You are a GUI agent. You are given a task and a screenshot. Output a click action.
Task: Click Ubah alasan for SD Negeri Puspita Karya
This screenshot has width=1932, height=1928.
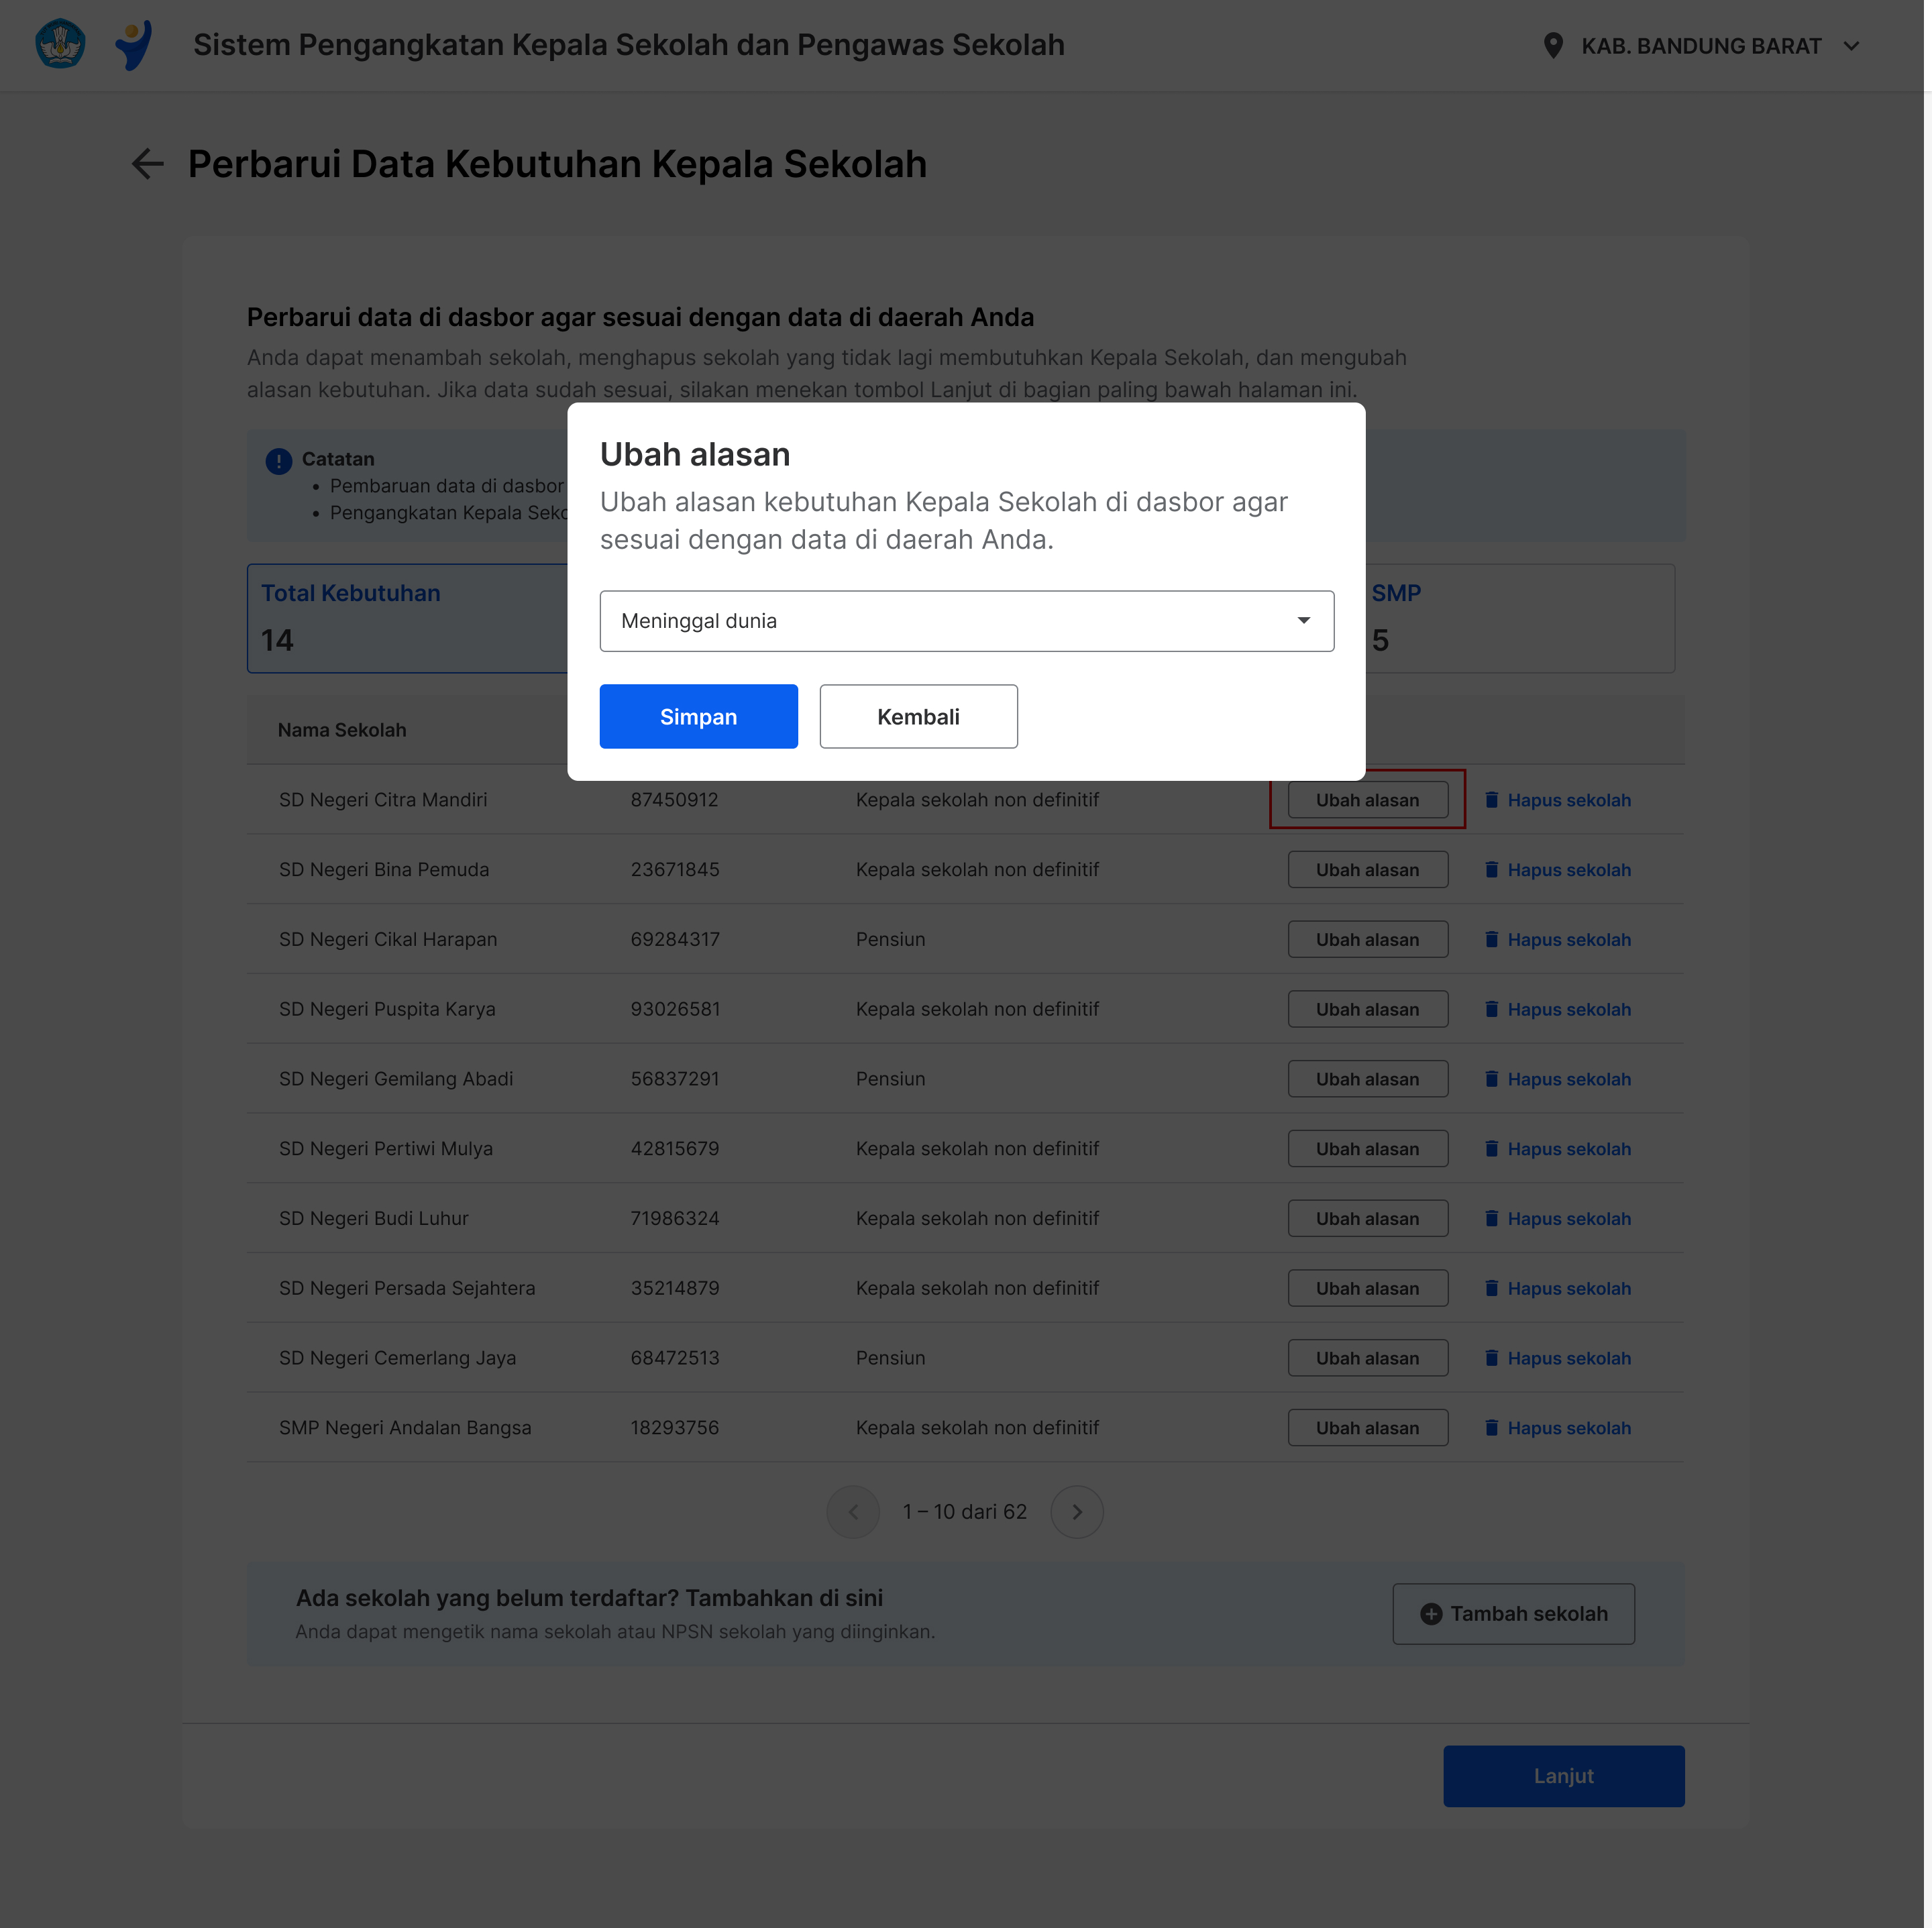tap(1367, 1010)
